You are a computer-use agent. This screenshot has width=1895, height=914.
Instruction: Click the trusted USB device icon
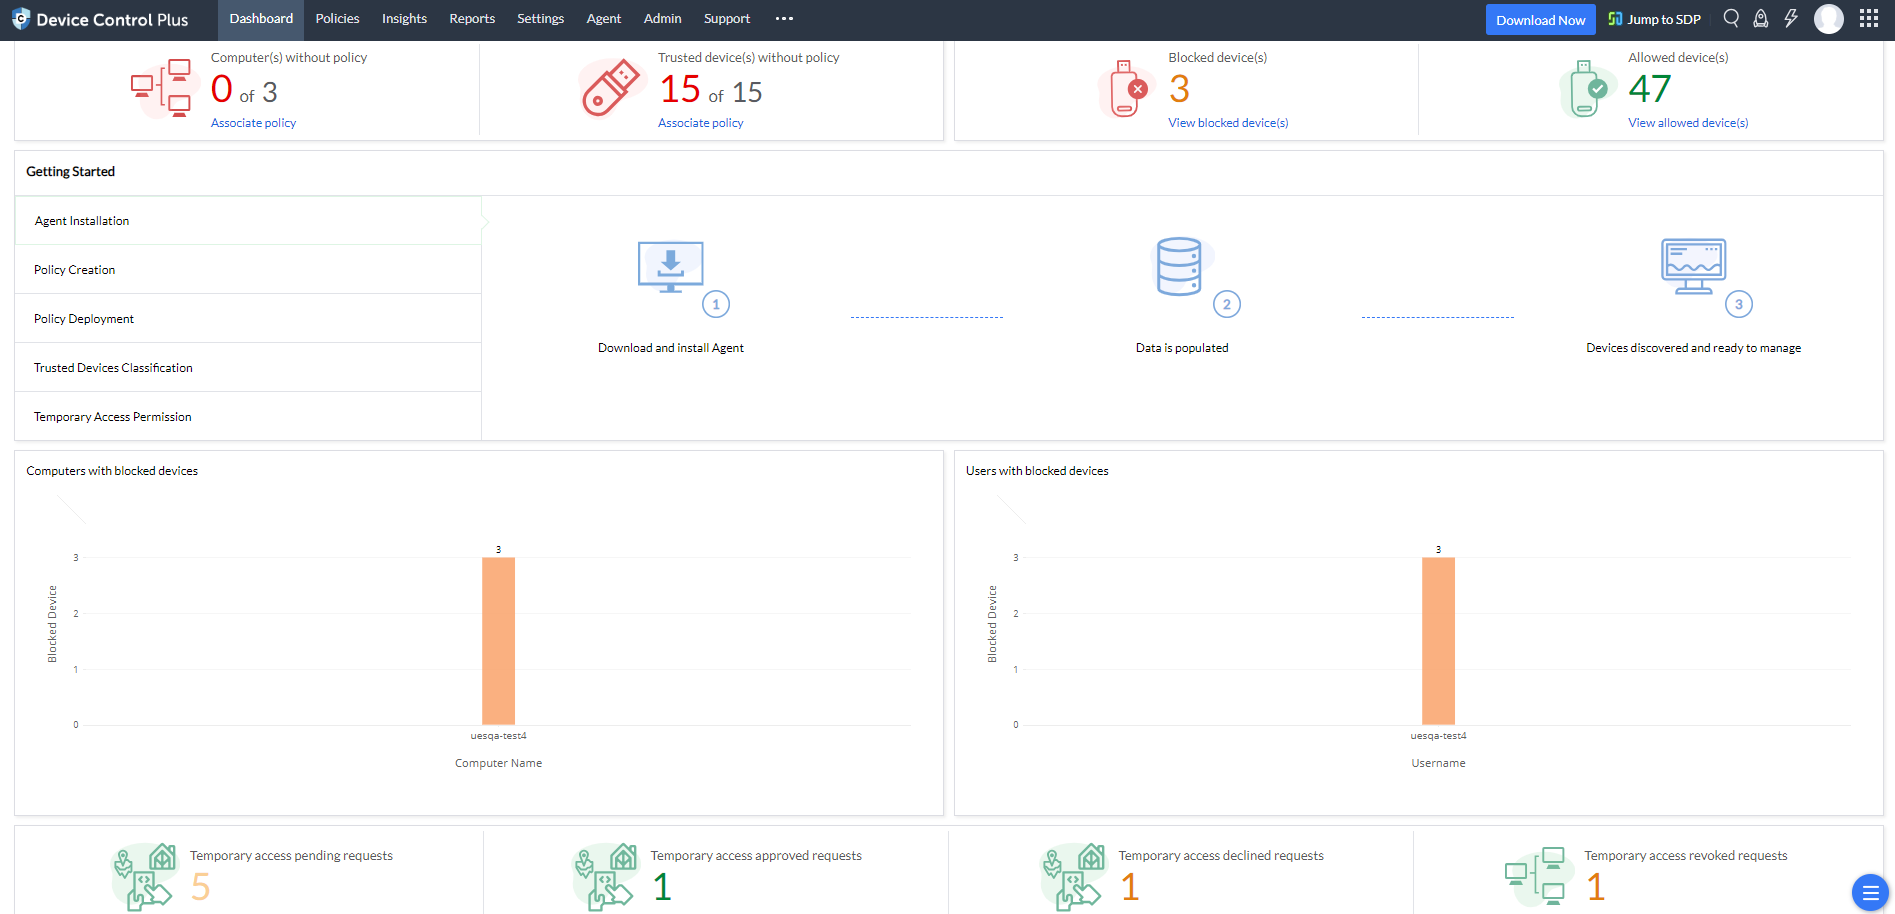coord(611,88)
